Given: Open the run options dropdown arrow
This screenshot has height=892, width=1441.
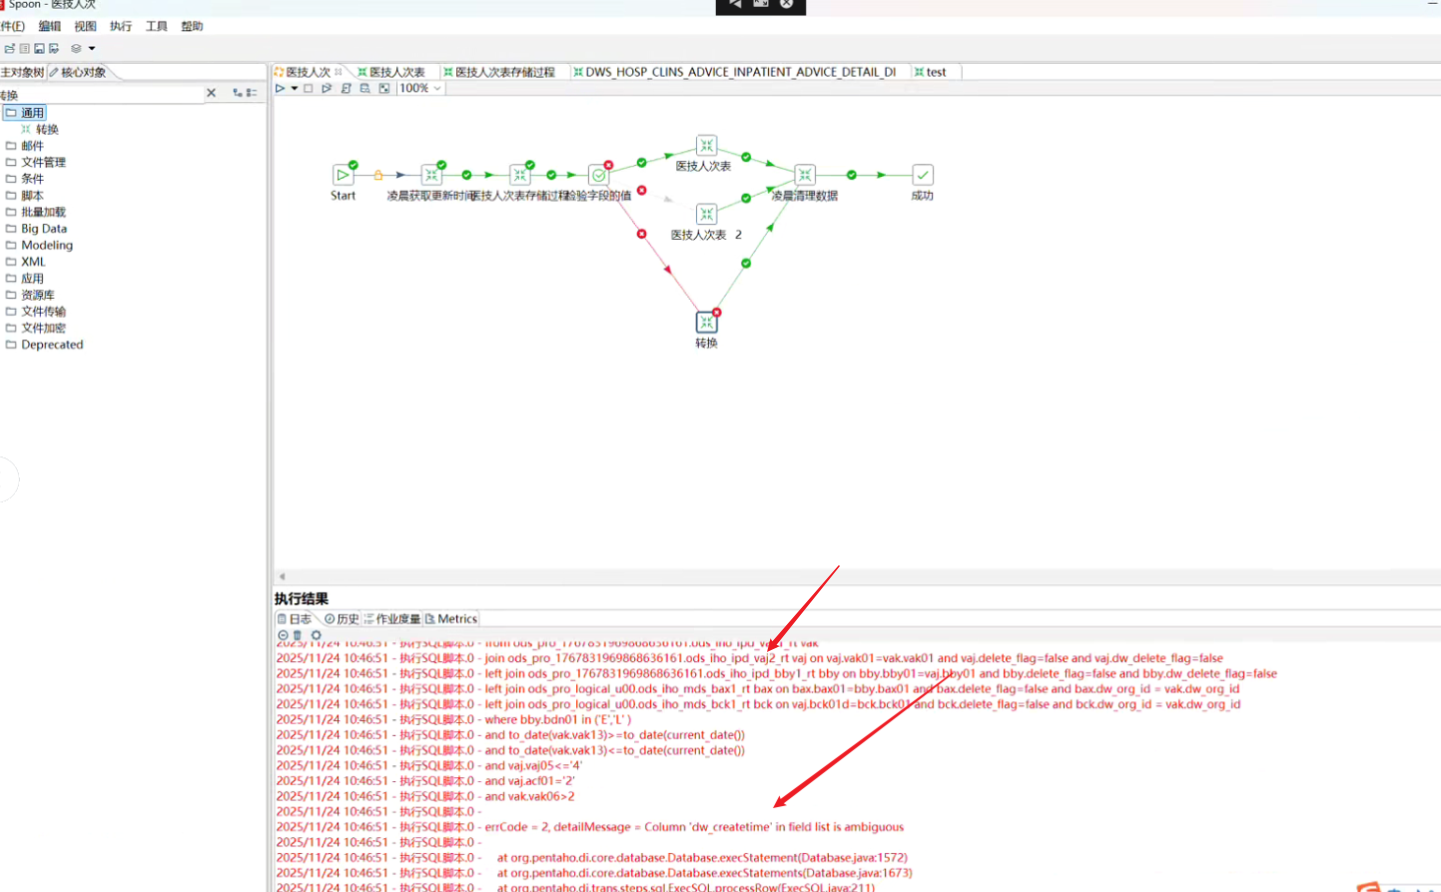Looking at the screenshot, I should click(x=294, y=88).
